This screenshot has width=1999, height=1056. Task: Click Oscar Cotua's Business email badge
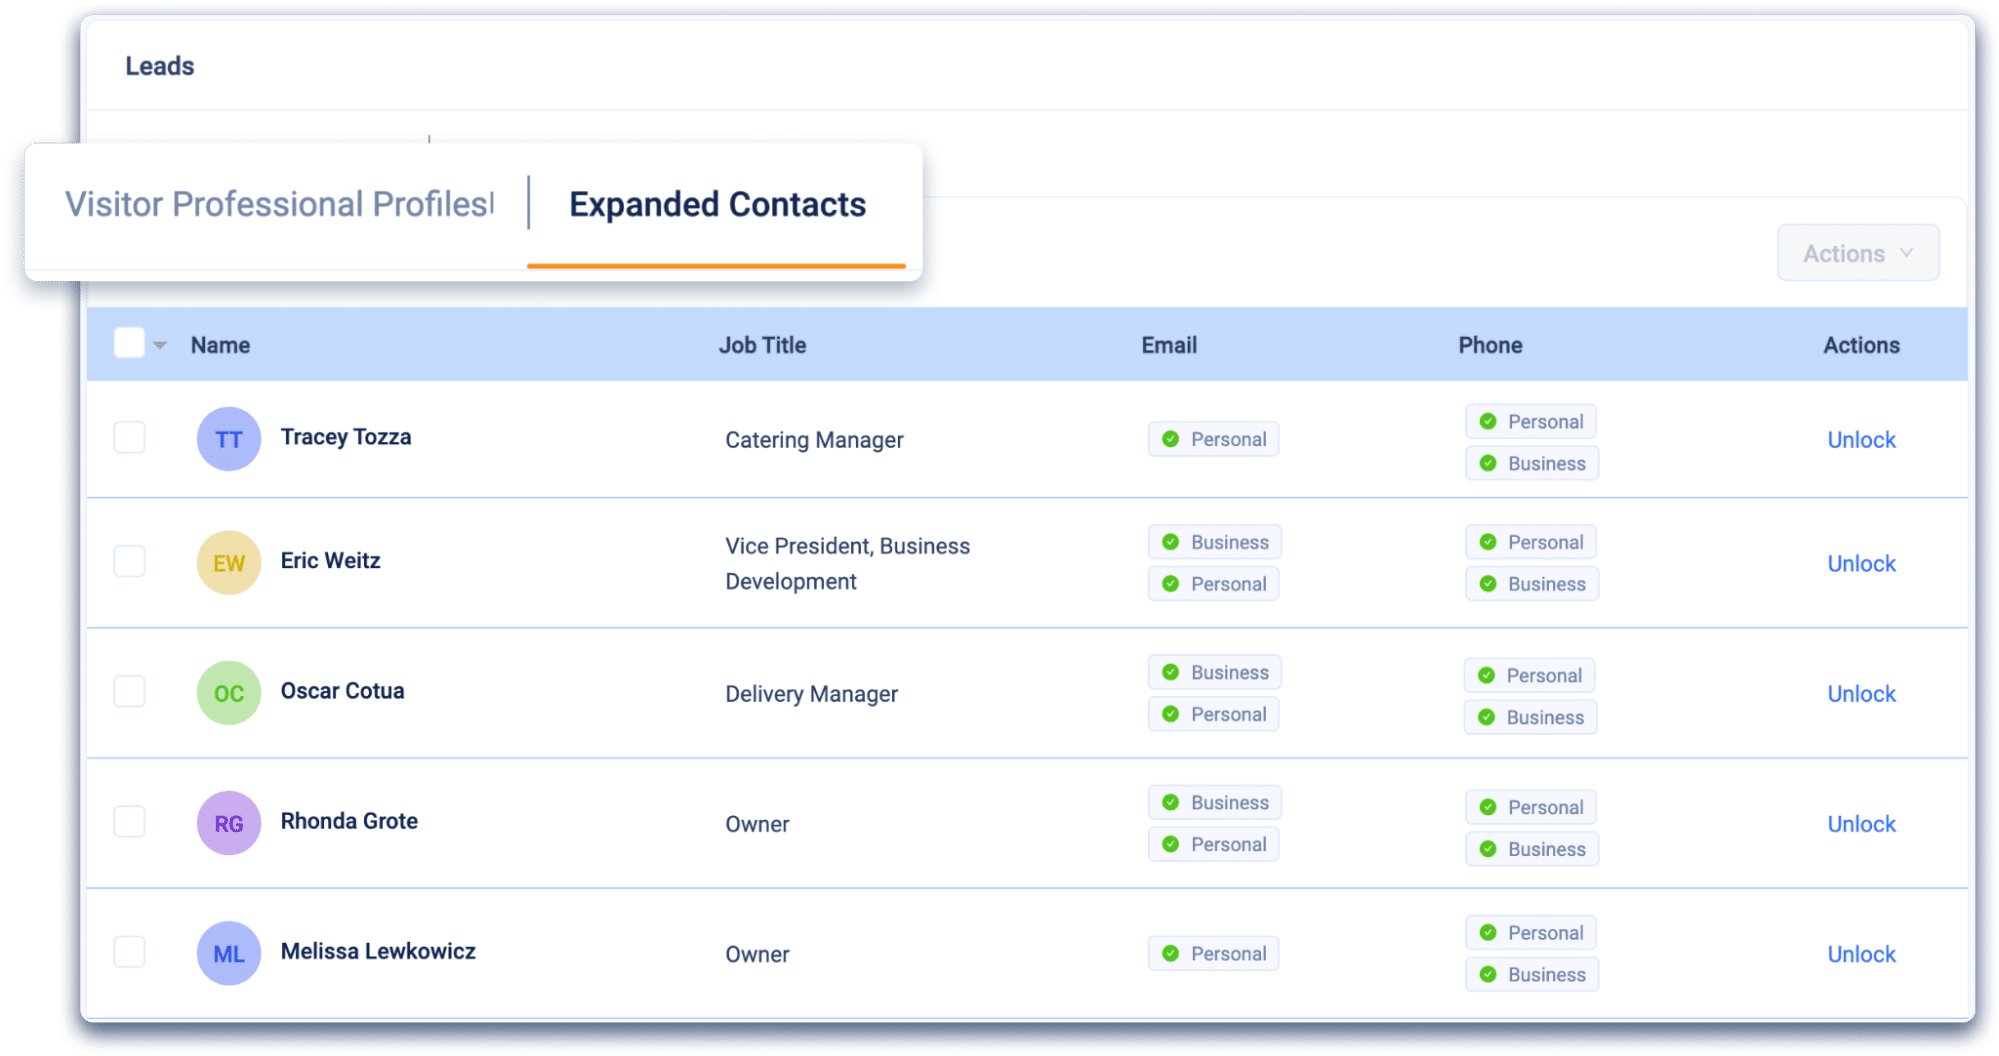[x=1214, y=672]
